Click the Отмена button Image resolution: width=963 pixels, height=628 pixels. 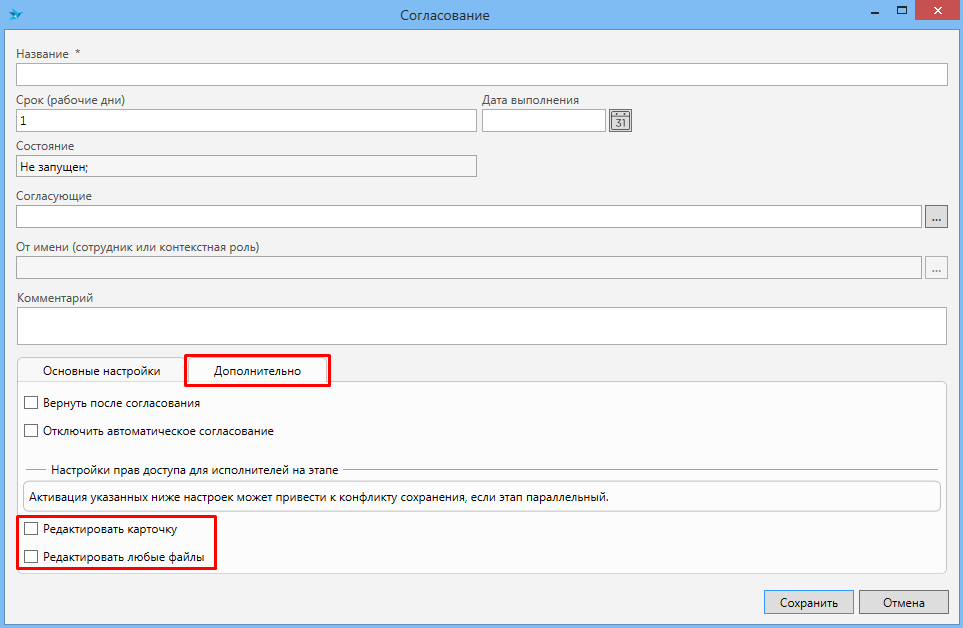pos(903,602)
